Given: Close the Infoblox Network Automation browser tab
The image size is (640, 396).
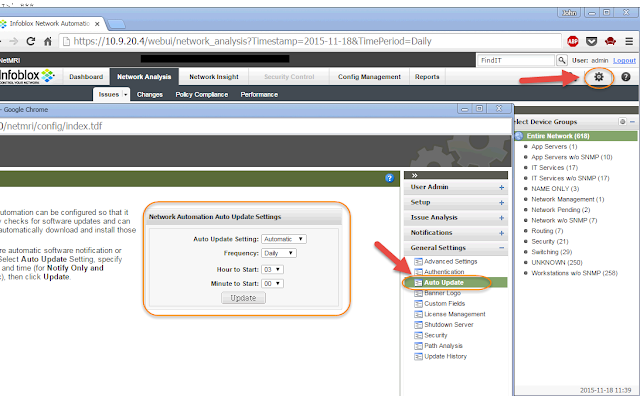Looking at the screenshot, I should [97, 24].
